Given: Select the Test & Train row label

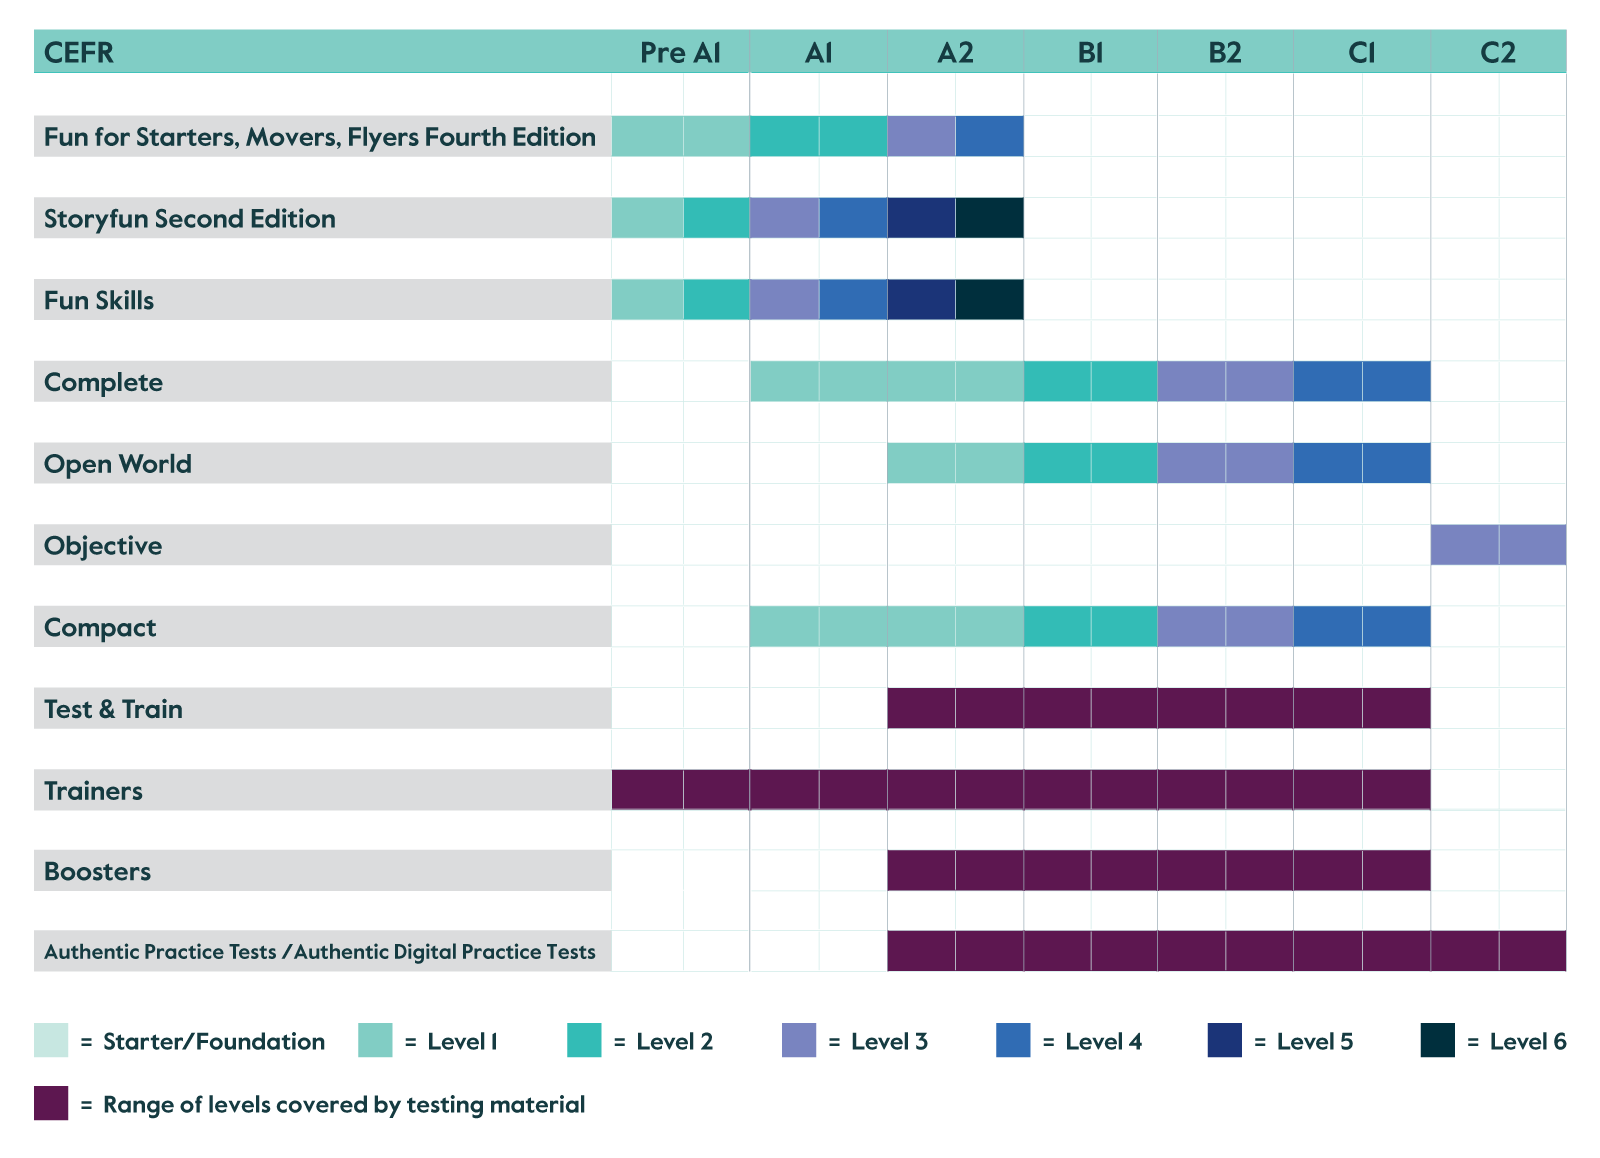Looking at the screenshot, I should [113, 709].
